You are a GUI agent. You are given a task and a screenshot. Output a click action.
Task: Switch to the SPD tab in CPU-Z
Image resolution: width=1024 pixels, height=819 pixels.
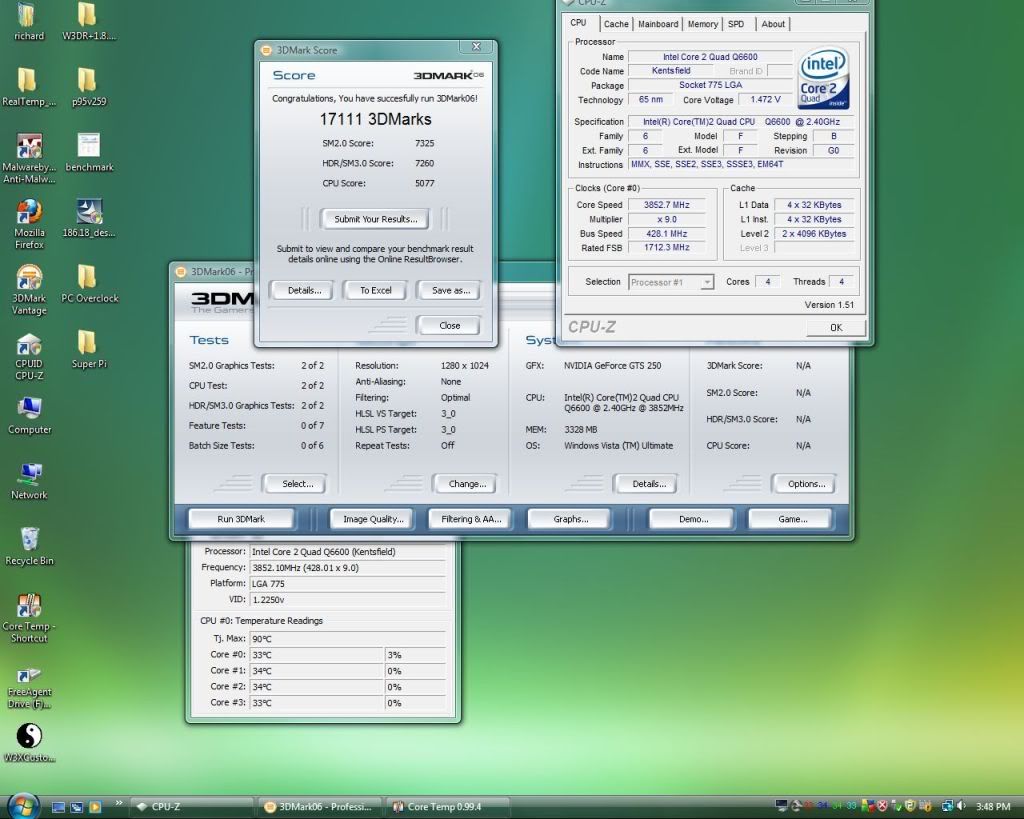(x=736, y=24)
